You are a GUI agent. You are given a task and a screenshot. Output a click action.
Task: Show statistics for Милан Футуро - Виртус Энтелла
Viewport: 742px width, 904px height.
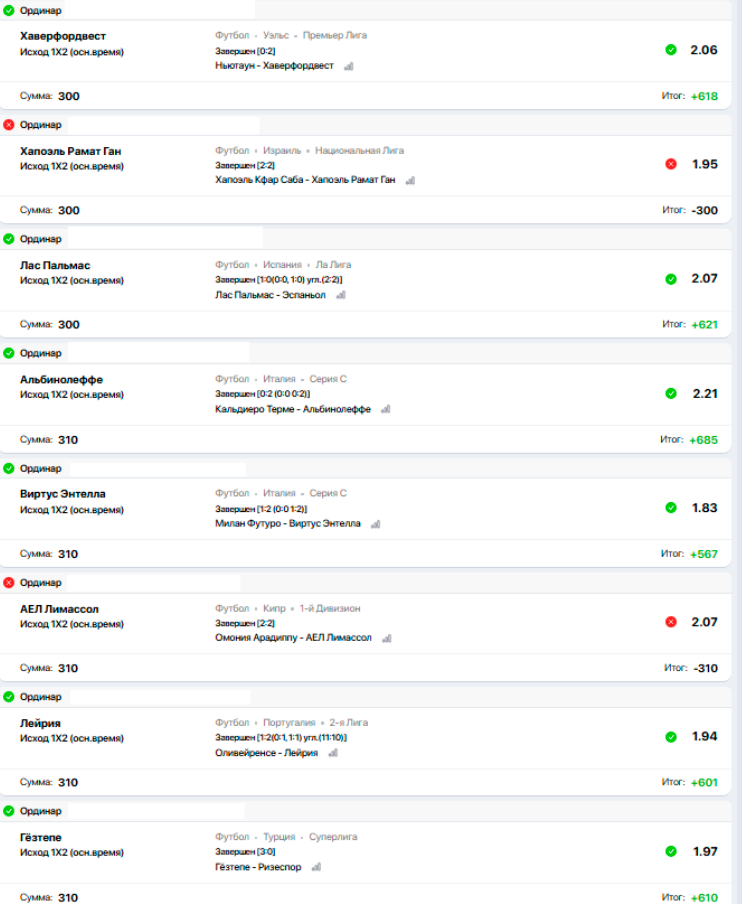[x=376, y=524]
